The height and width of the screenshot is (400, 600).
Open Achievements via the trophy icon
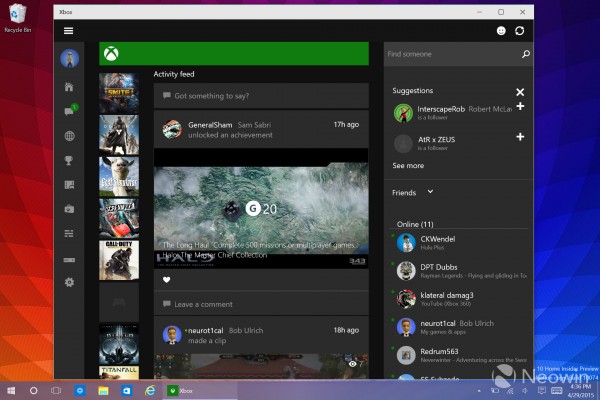(x=68, y=160)
